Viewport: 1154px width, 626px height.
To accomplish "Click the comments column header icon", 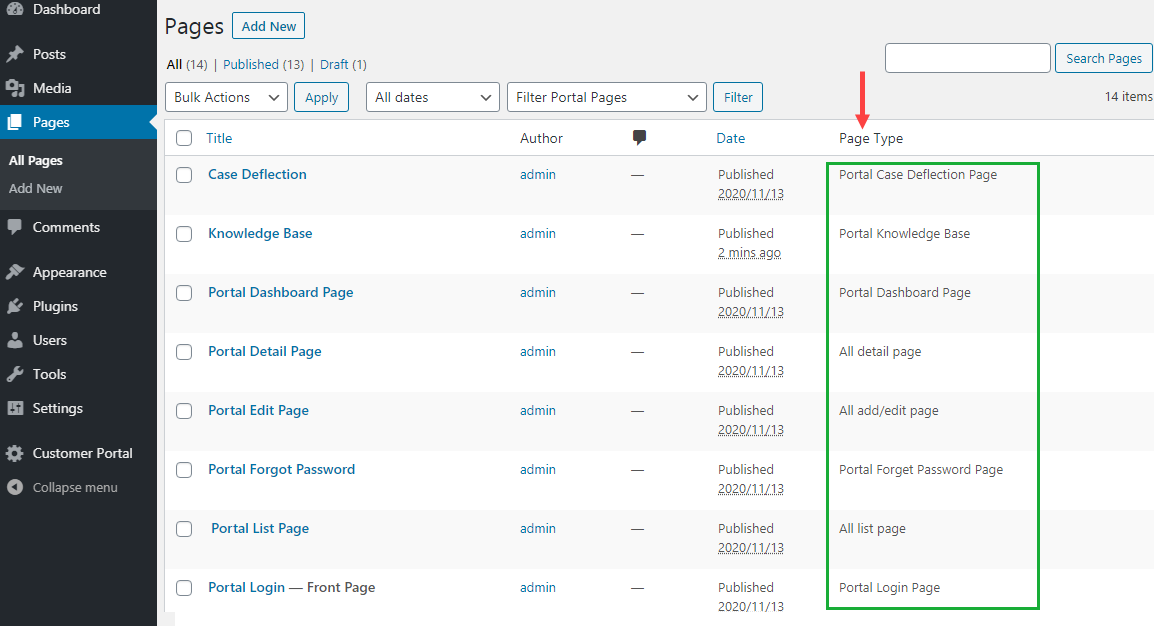I will coord(639,138).
